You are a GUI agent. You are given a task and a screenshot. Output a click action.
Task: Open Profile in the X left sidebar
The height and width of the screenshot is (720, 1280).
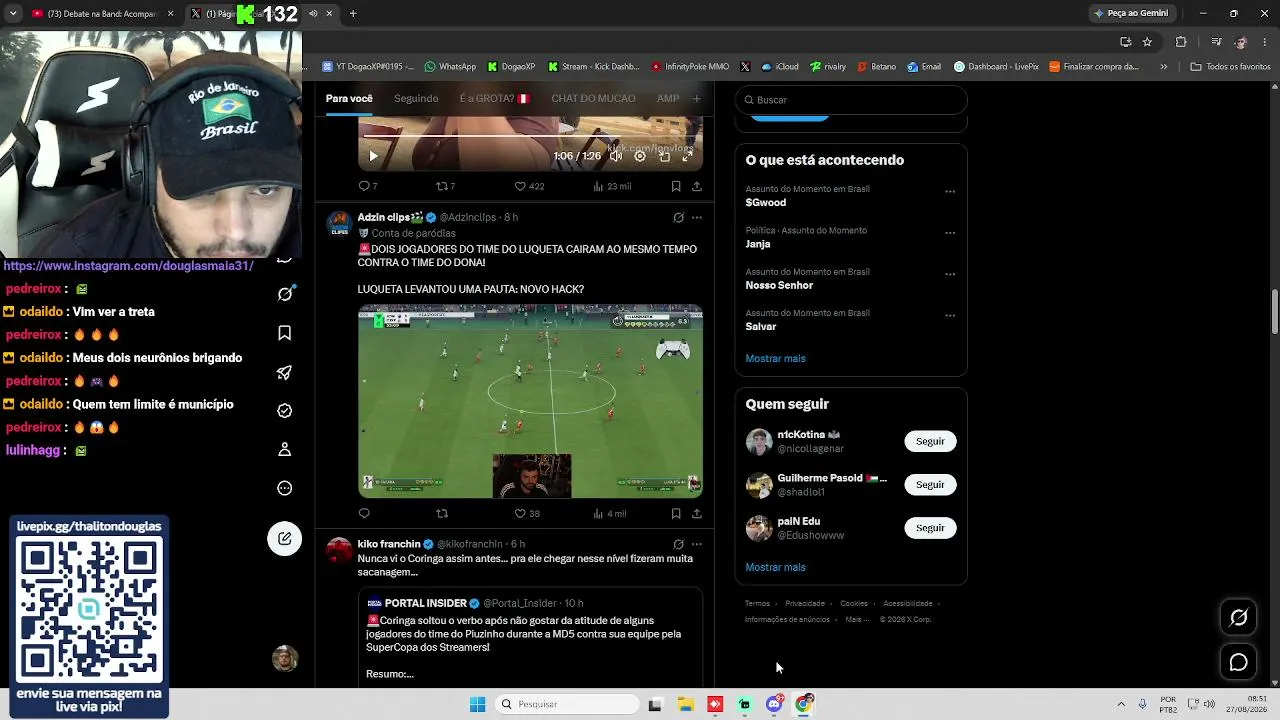(x=285, y=450)
